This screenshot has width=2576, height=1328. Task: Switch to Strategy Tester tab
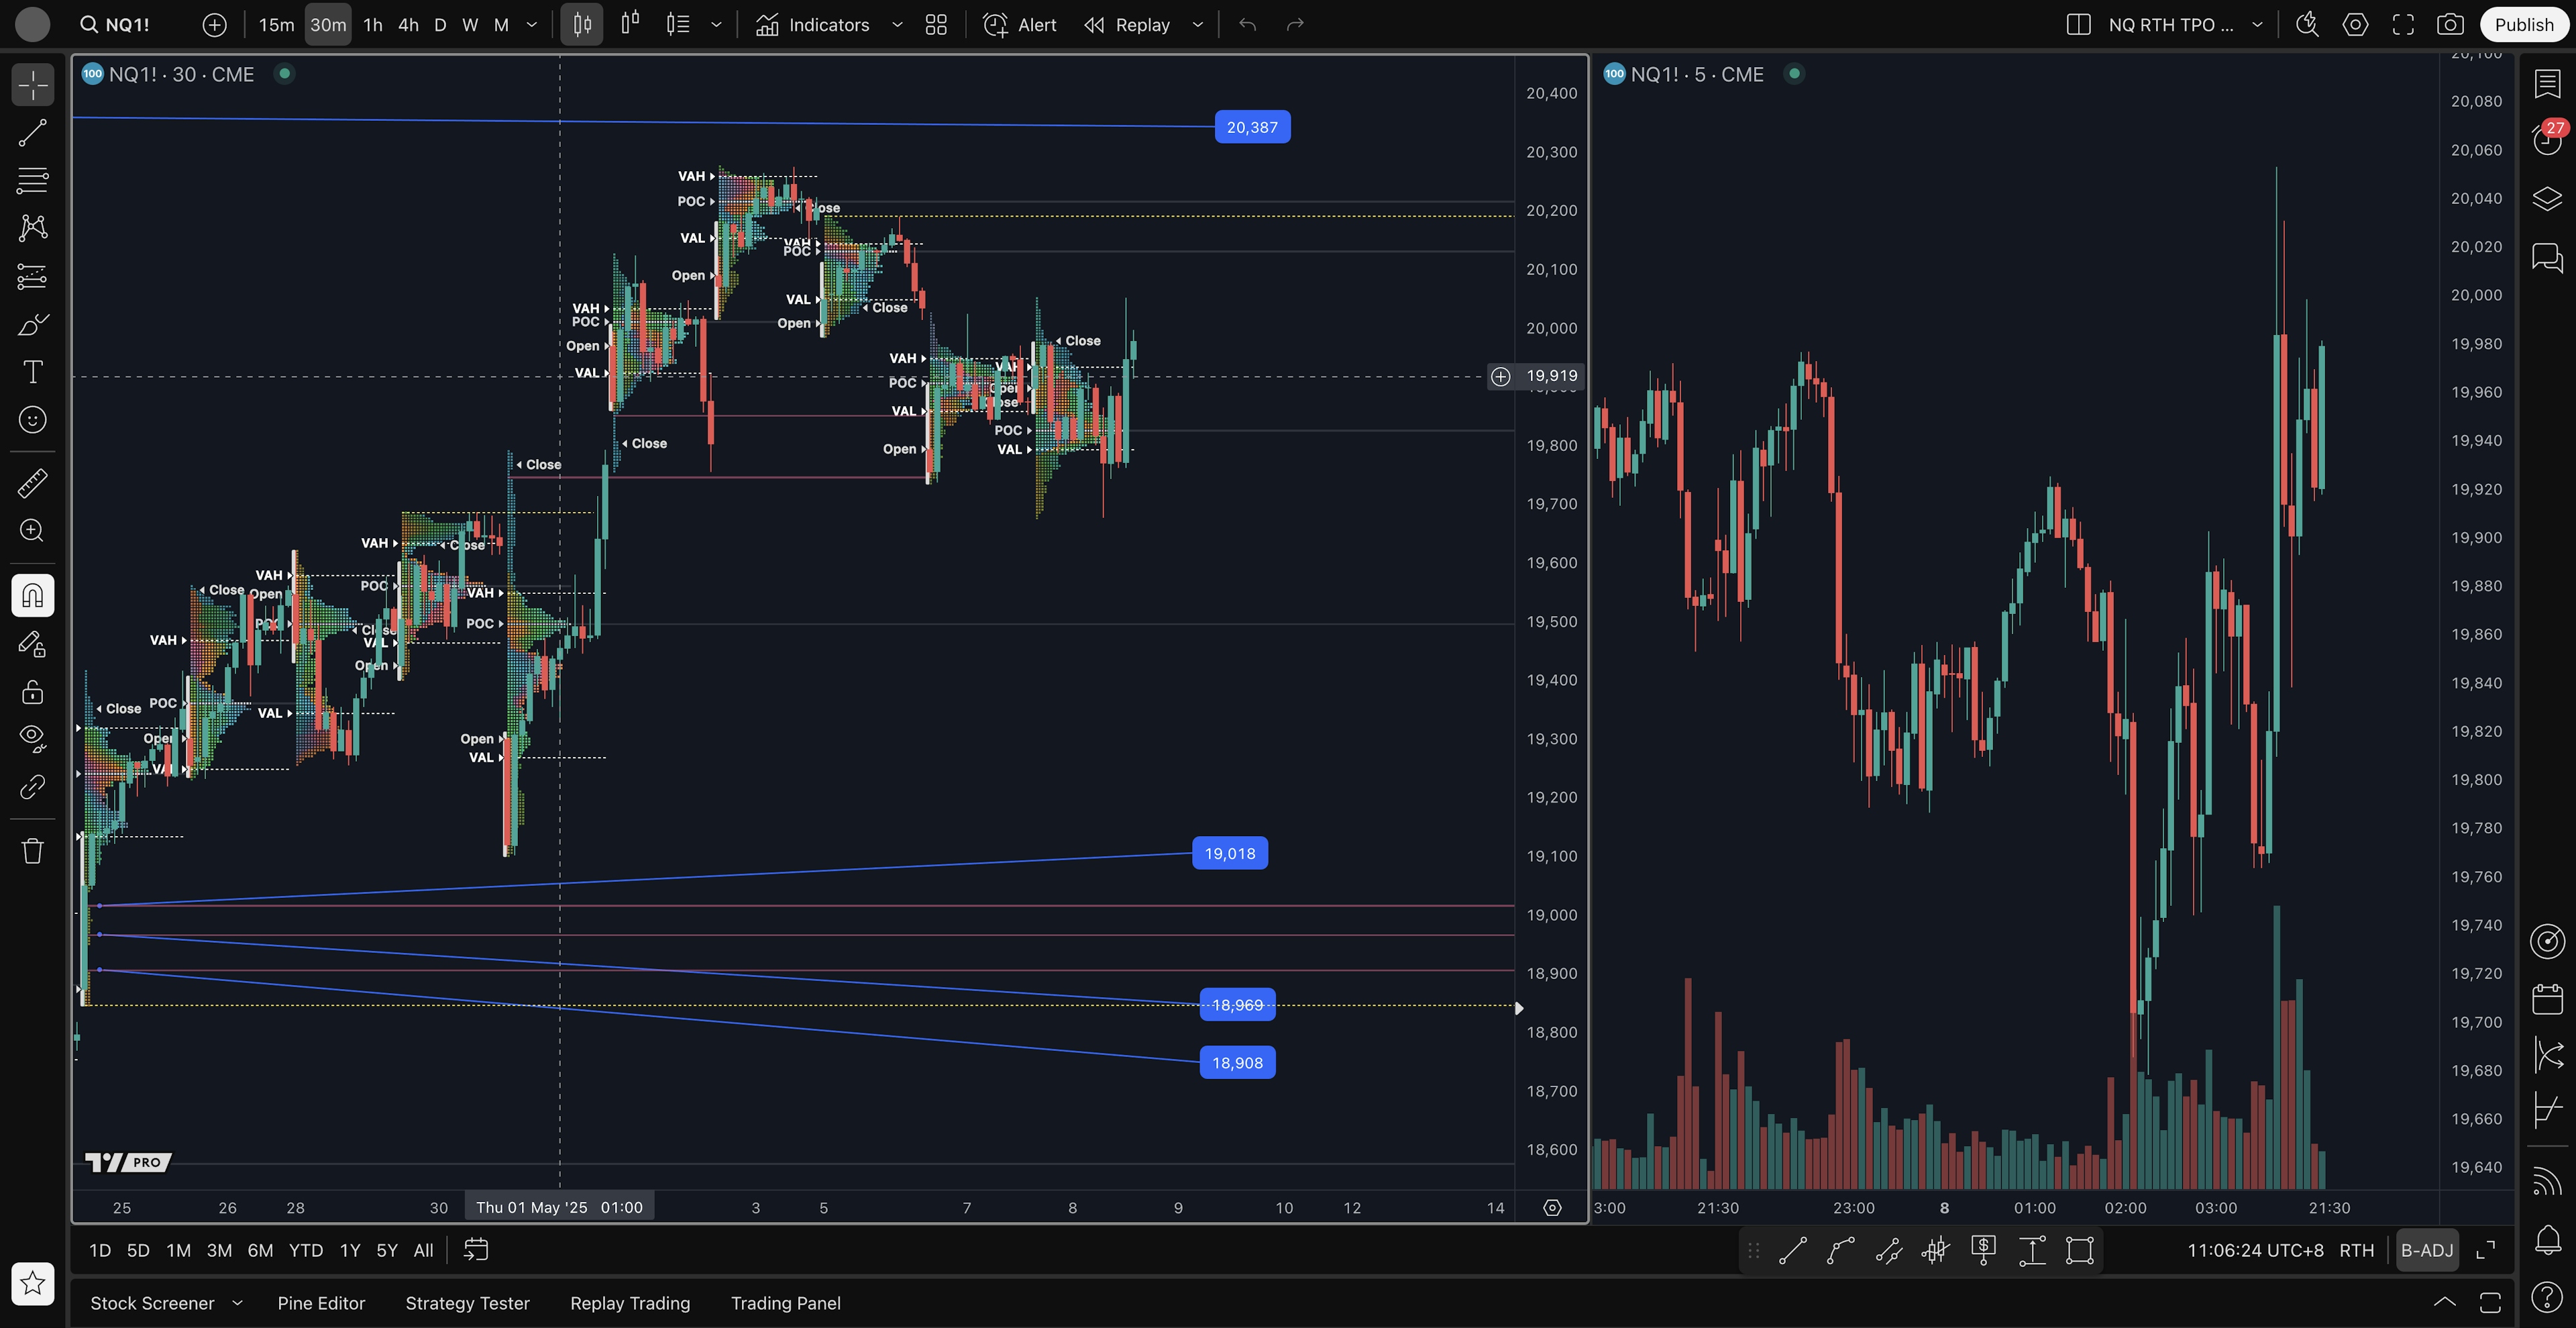pyautogui.click(x=467, y=1303)
